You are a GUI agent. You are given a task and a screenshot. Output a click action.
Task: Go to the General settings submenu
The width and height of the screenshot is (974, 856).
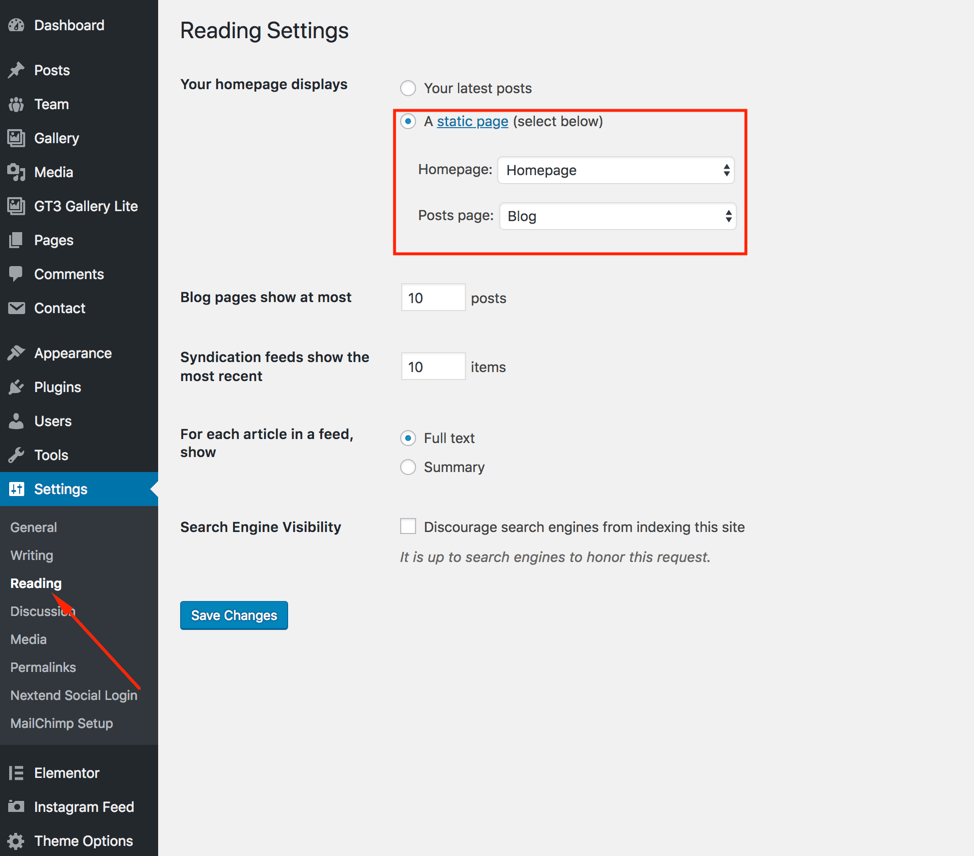coord(34,527)
